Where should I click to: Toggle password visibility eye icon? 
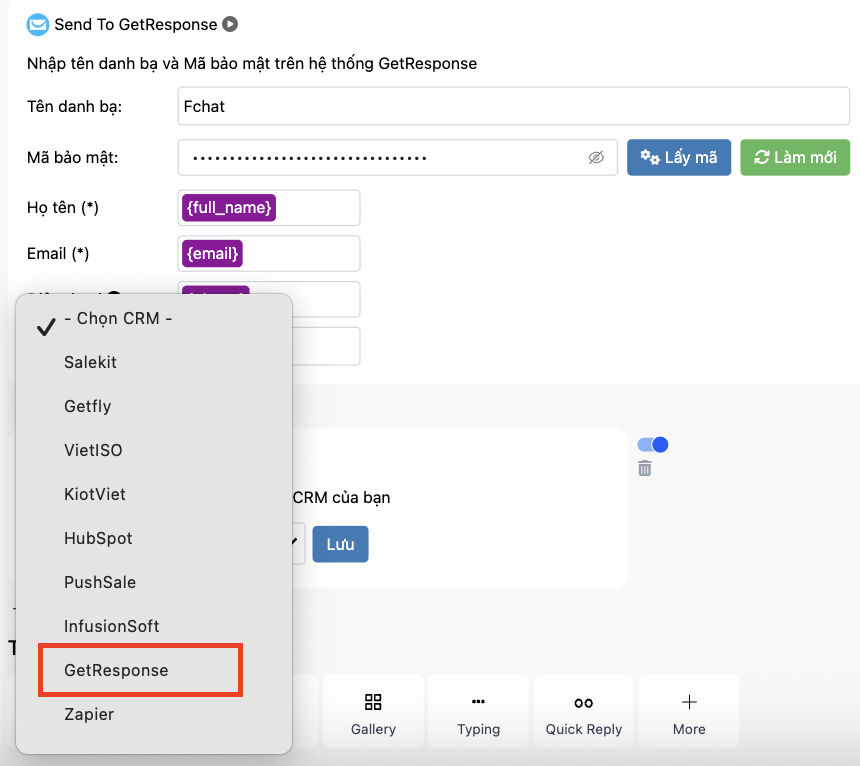[x=596, y=158]
